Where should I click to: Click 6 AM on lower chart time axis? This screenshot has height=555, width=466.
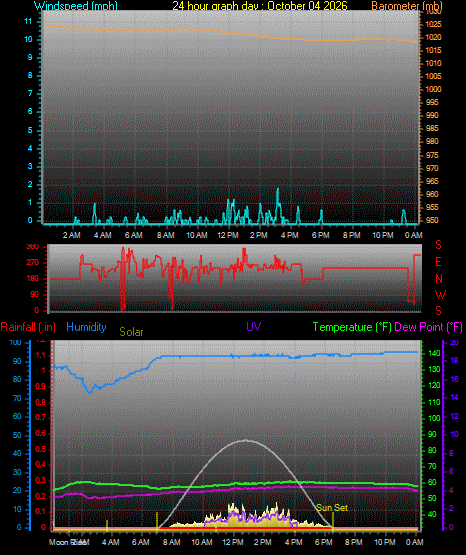click(x=141, y=542)
